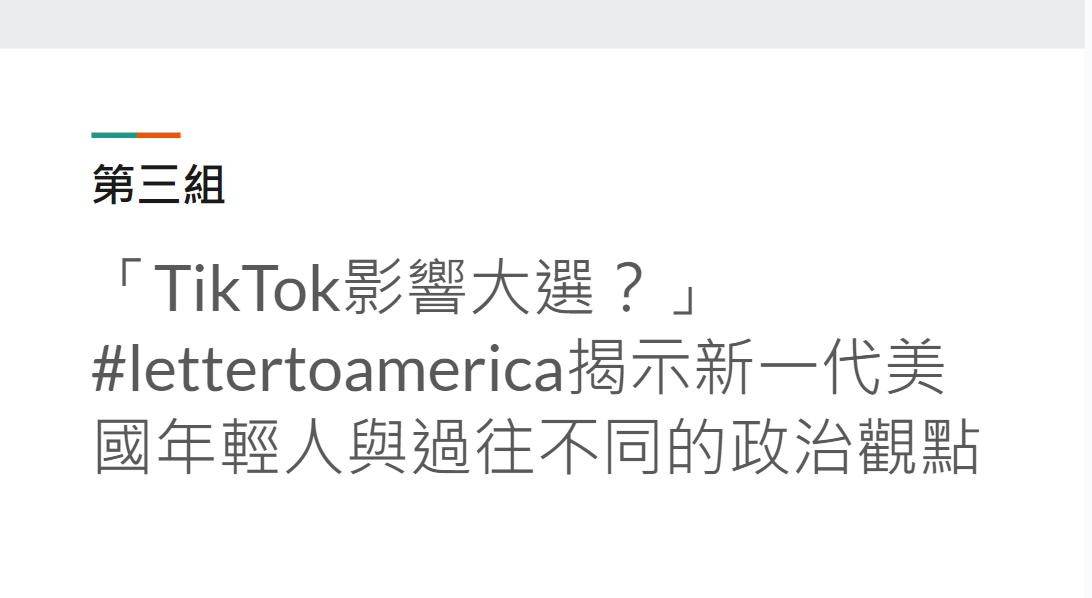Click the word TikTok in headline
This screenshot has width=1092, height=598.
click(x=247, y=288)
